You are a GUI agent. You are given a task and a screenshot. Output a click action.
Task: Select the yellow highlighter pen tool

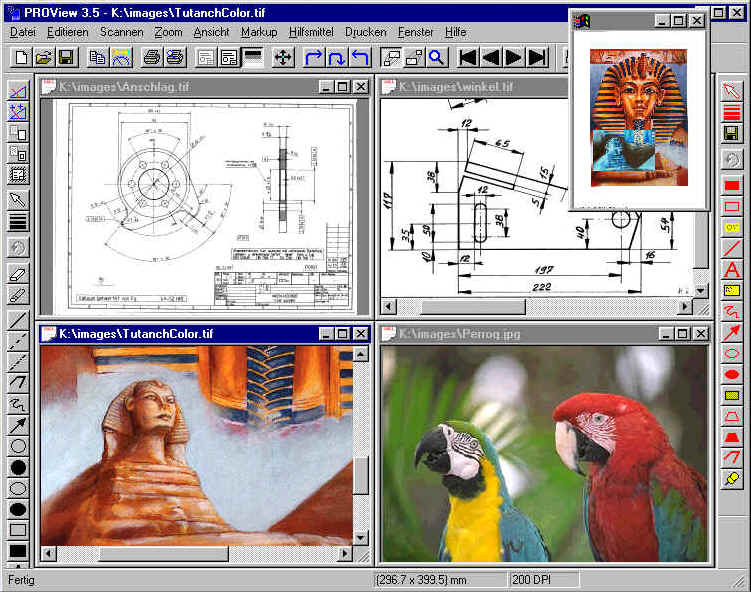point(731,478)
